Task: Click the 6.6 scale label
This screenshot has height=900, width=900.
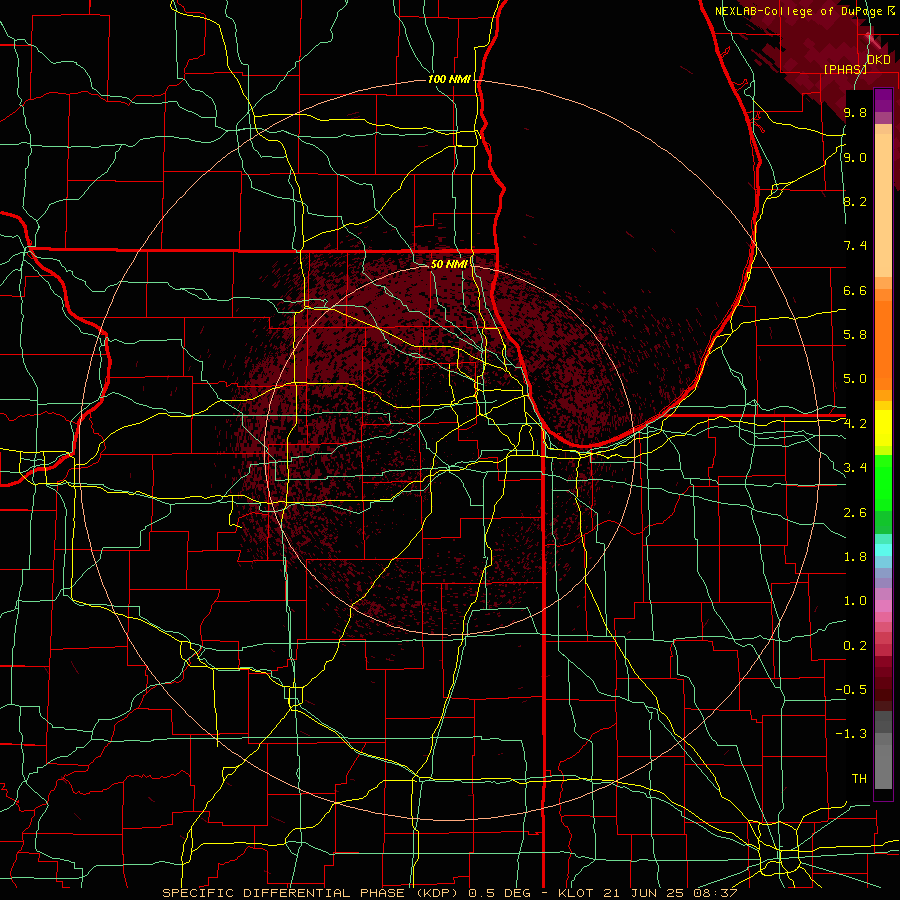Action: tap(855, 290)
